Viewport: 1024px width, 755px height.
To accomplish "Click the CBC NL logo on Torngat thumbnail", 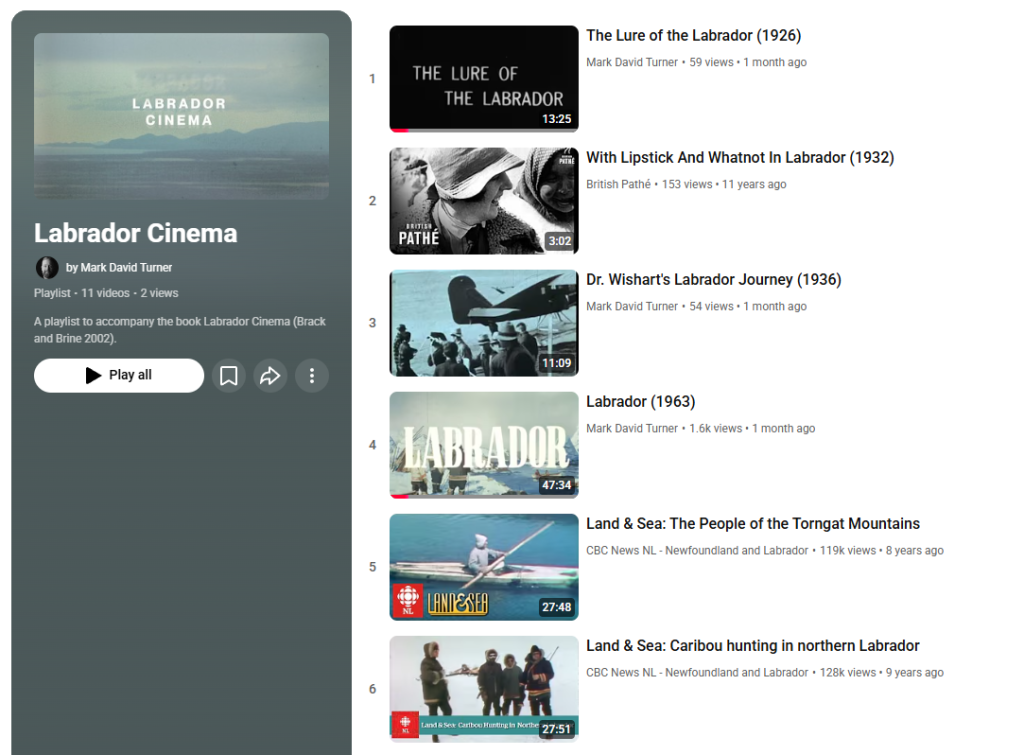I will (x=407, y=600).
